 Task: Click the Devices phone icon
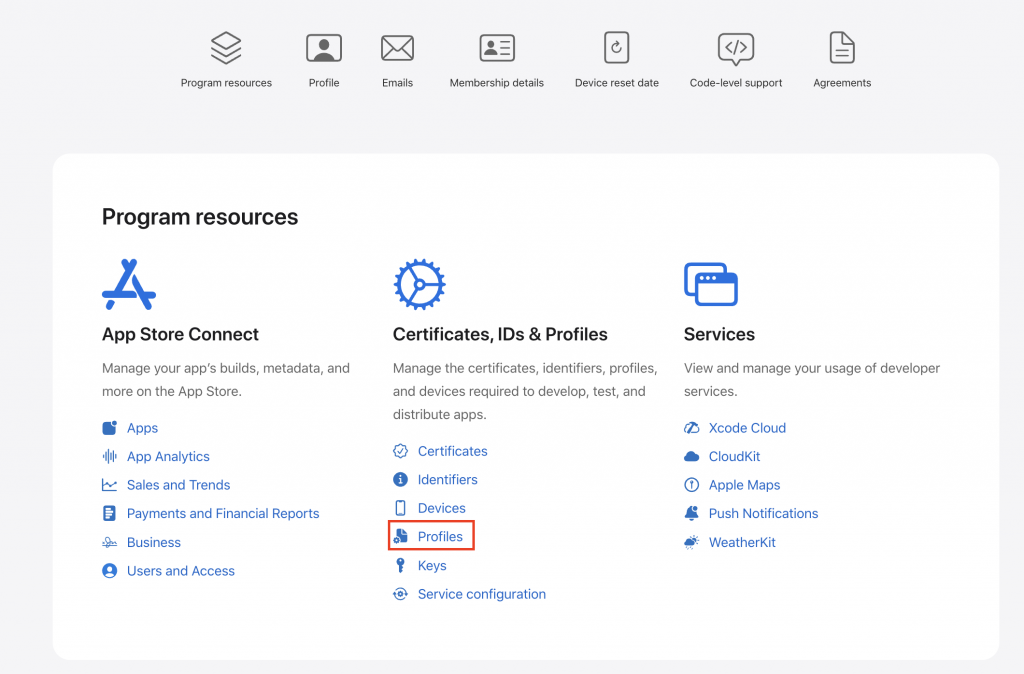400,508
